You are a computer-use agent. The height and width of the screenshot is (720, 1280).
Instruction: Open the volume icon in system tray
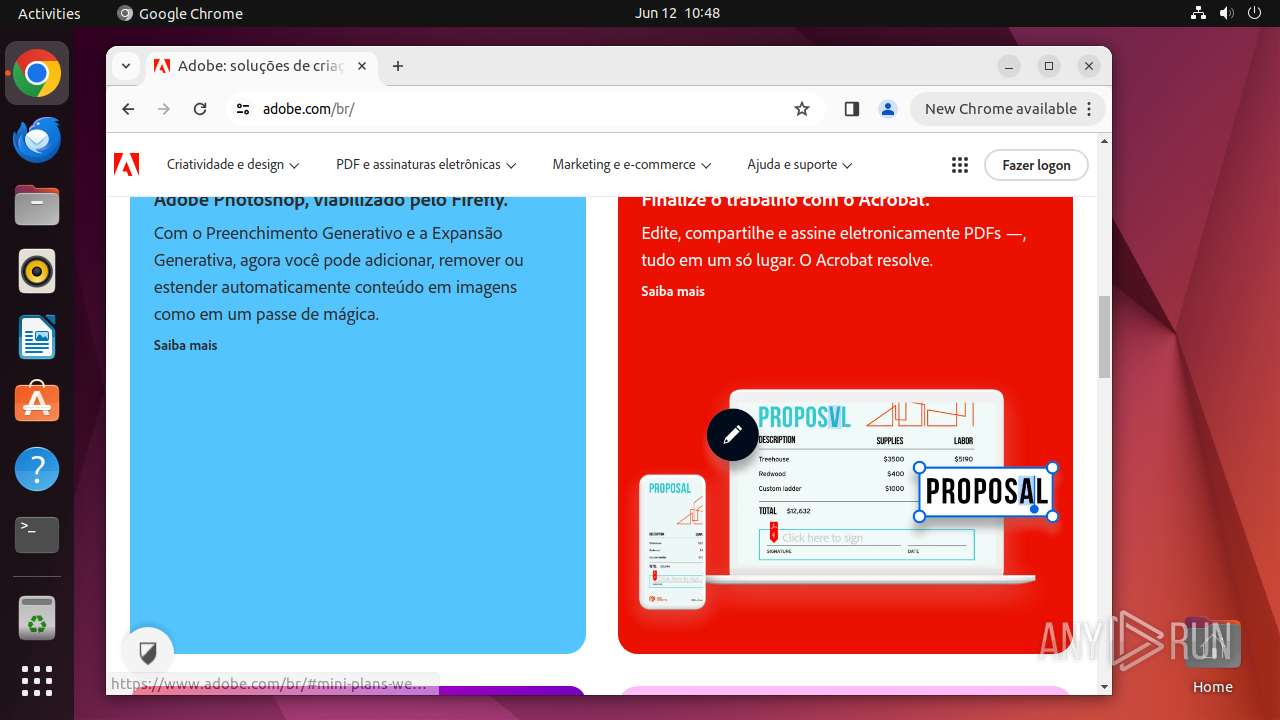point(1227,13)
